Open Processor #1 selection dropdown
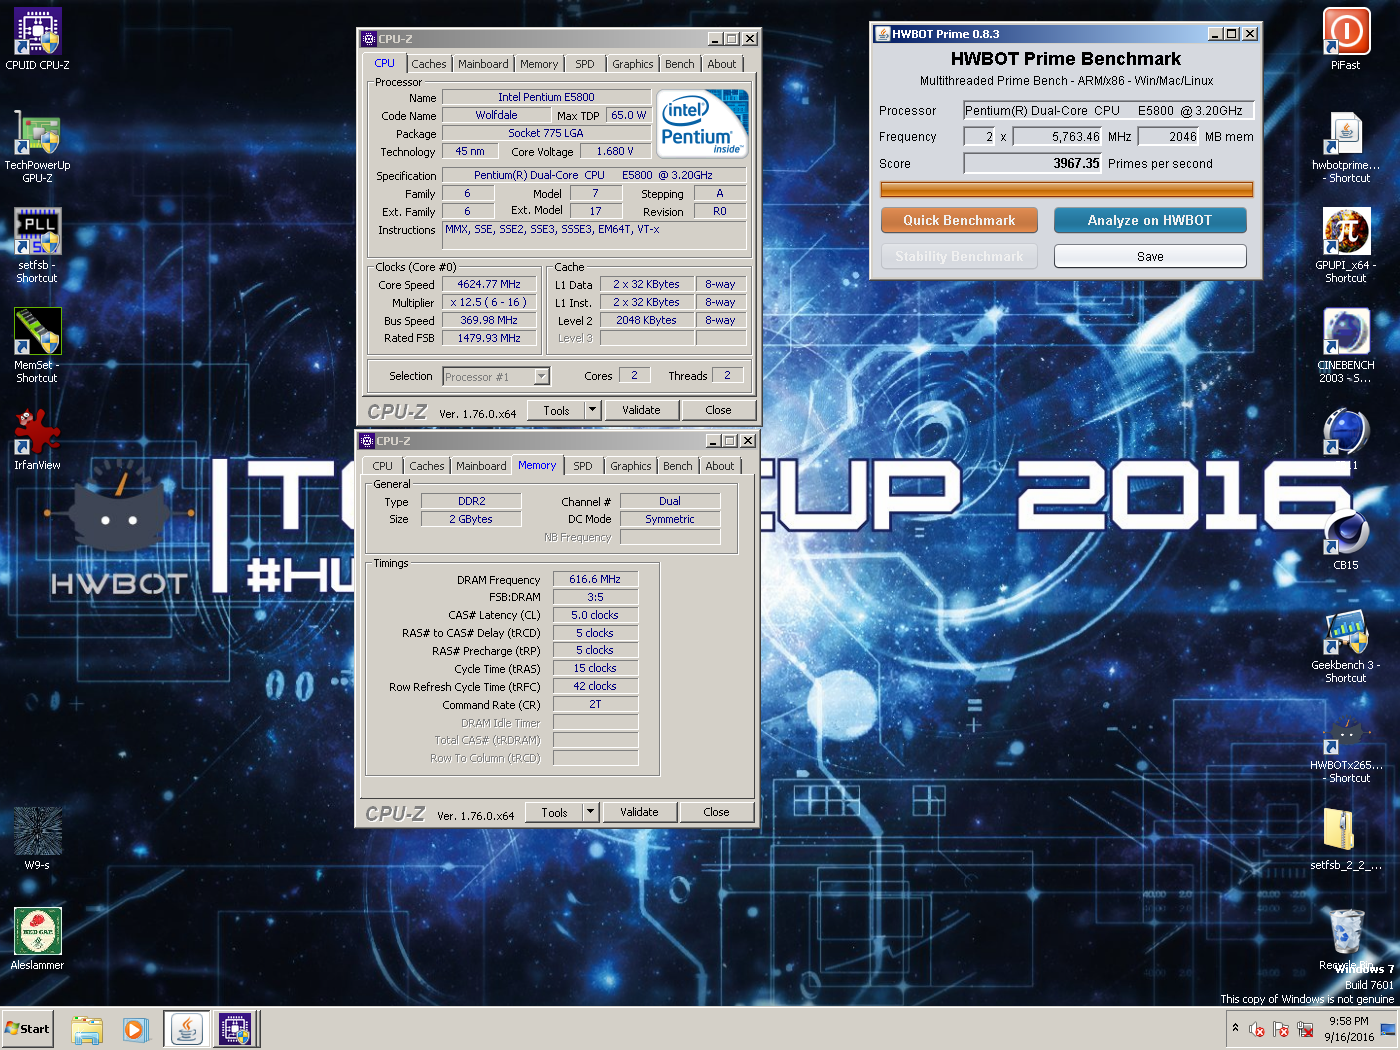Viewport: 1400px width, 1050px height. tap(497, 376)
